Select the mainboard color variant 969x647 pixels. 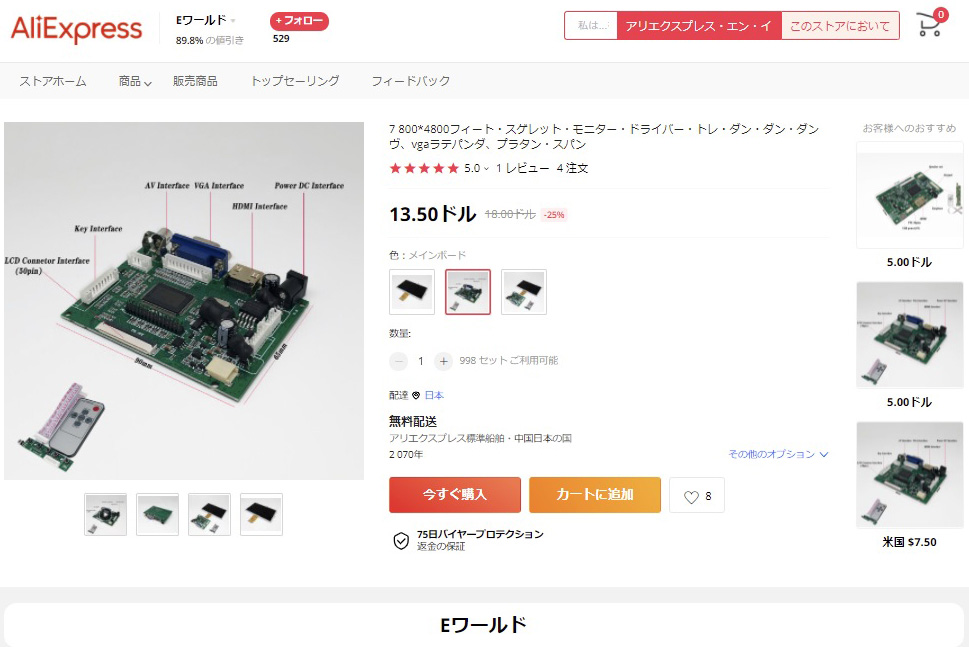tap(468, 292)
